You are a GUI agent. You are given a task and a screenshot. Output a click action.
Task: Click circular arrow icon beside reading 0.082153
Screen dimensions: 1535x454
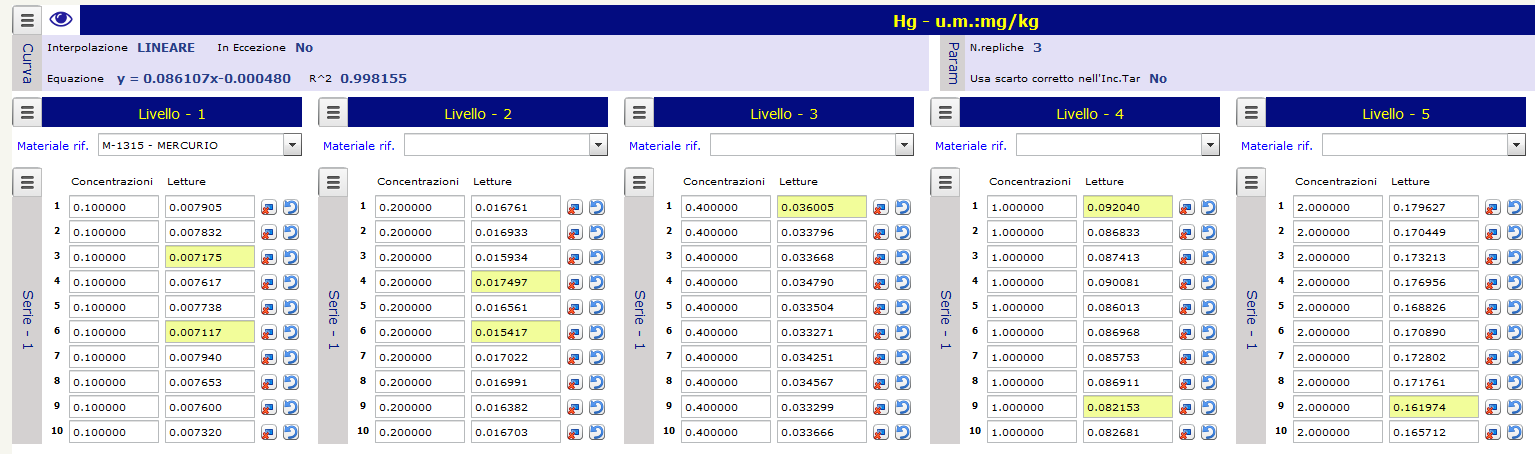click(x=1209, y=407)
